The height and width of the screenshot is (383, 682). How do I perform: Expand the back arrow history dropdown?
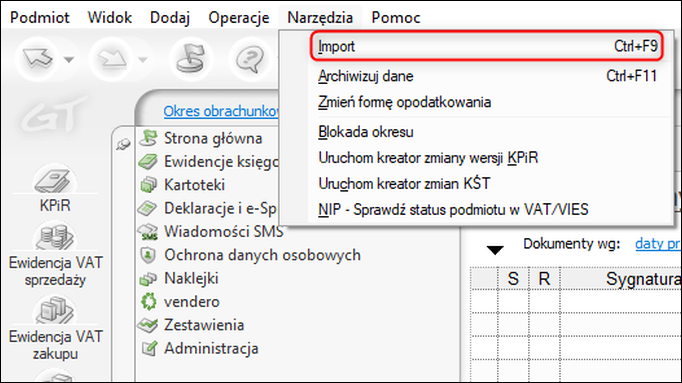[69, 60]
